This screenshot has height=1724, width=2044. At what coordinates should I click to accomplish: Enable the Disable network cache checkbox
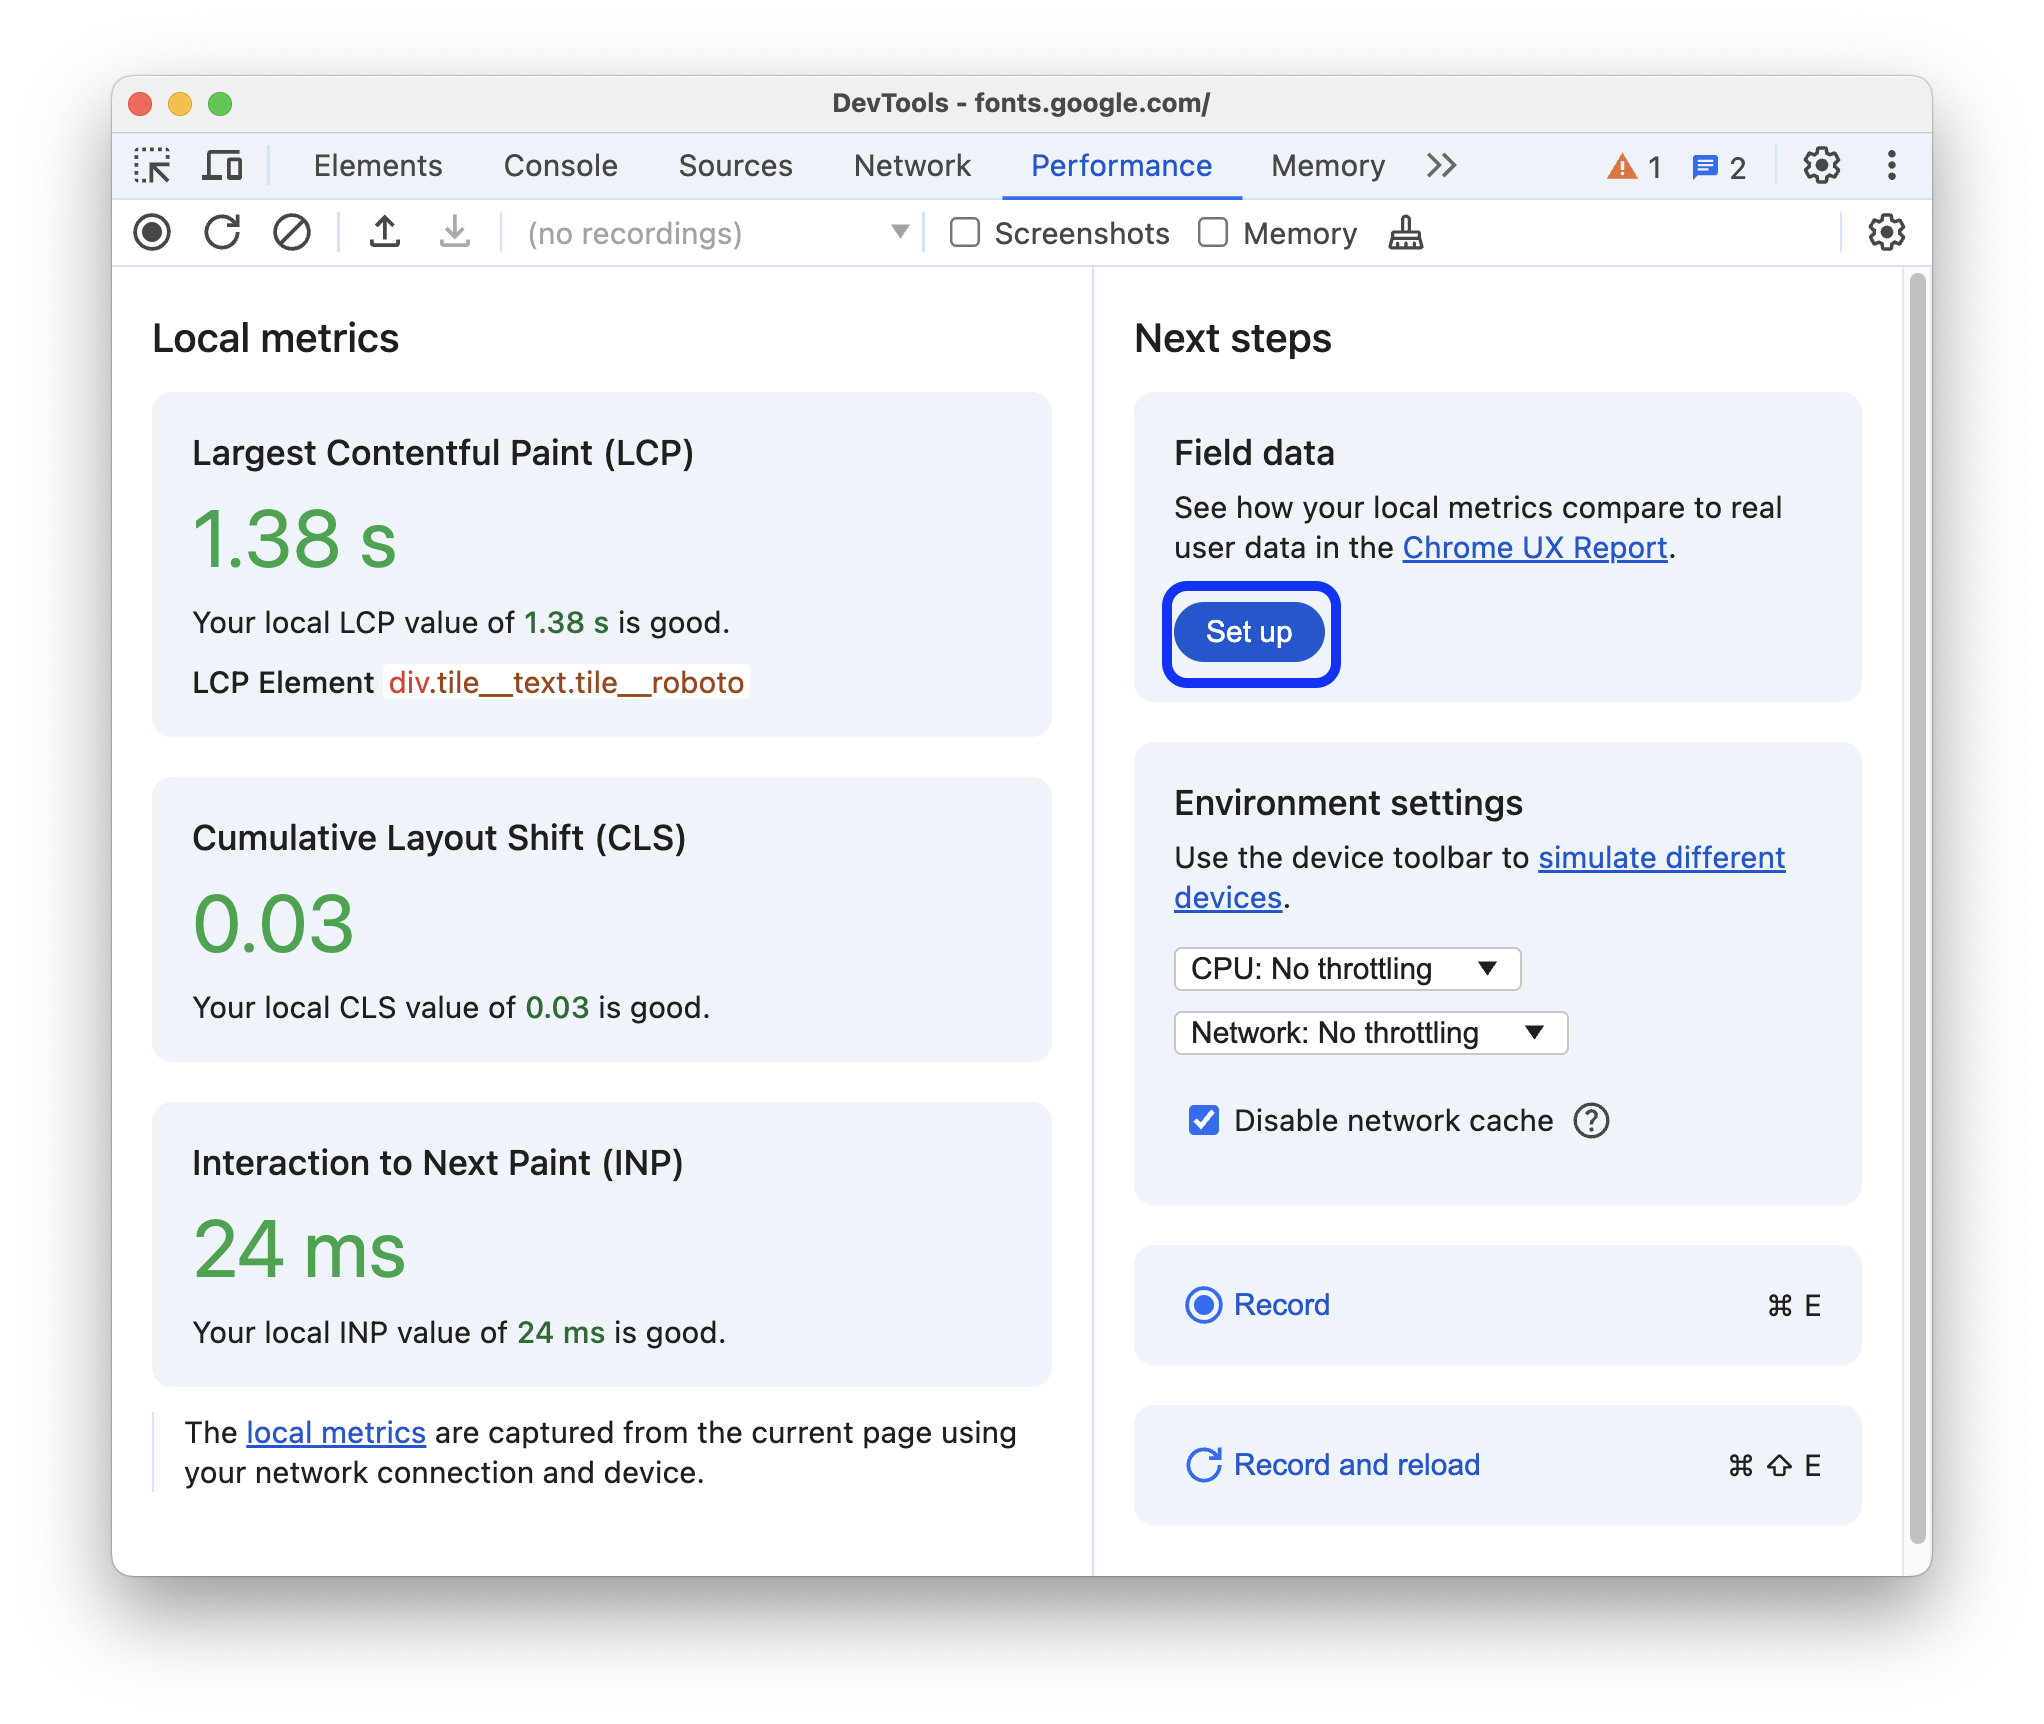[x=1202, y=1122]
